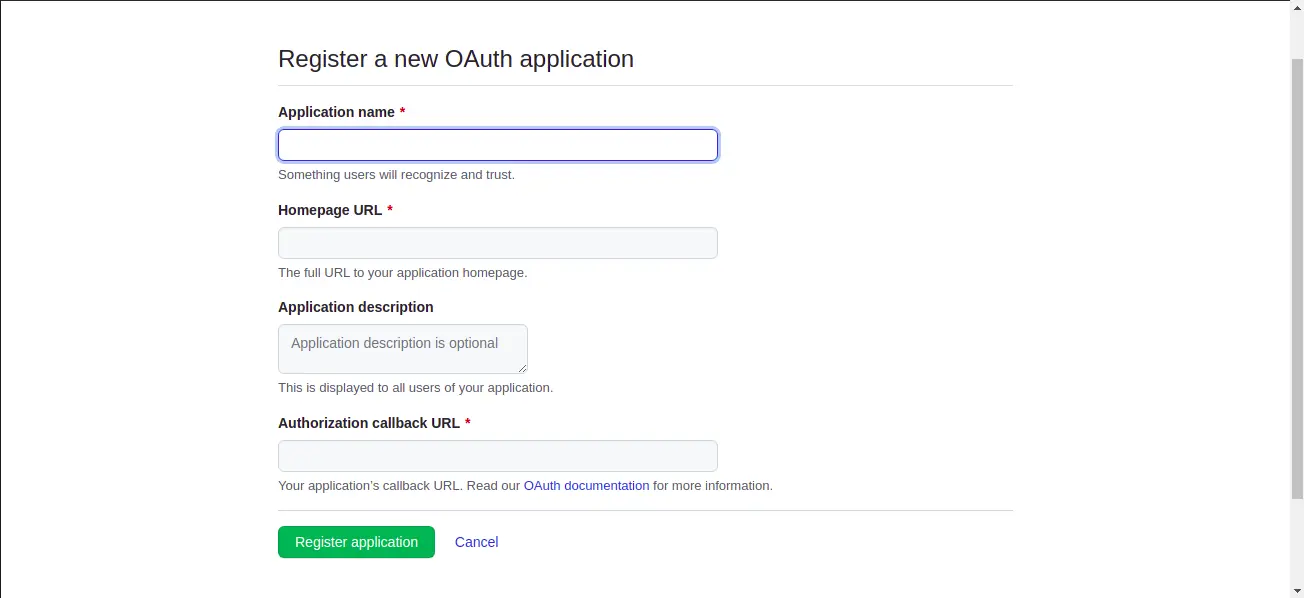The image size is (1304, 598).
Task: Click the "displayed to all users" help text
Action: [x=415, y=388]
